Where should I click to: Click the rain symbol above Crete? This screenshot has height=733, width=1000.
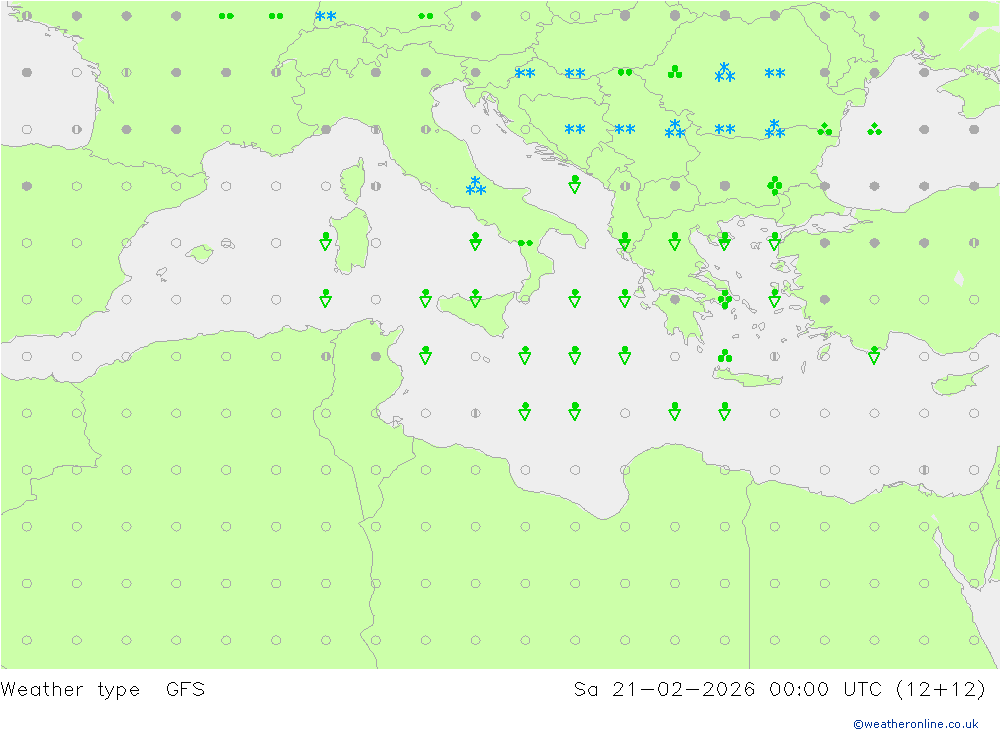724,355
